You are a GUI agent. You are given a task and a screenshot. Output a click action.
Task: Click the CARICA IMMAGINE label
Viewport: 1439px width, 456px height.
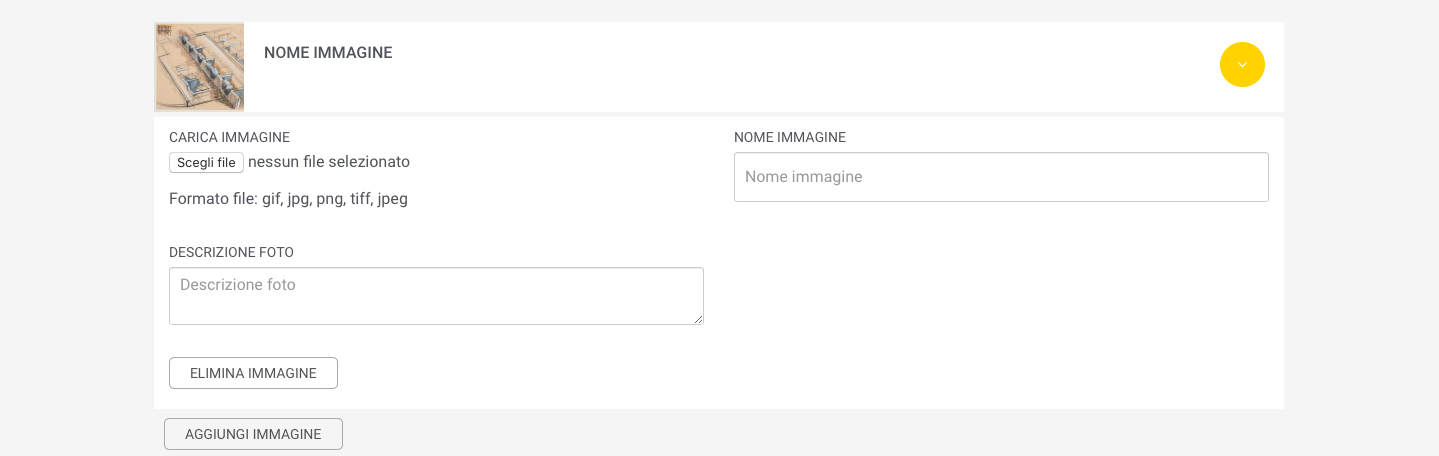pos(229,137)
